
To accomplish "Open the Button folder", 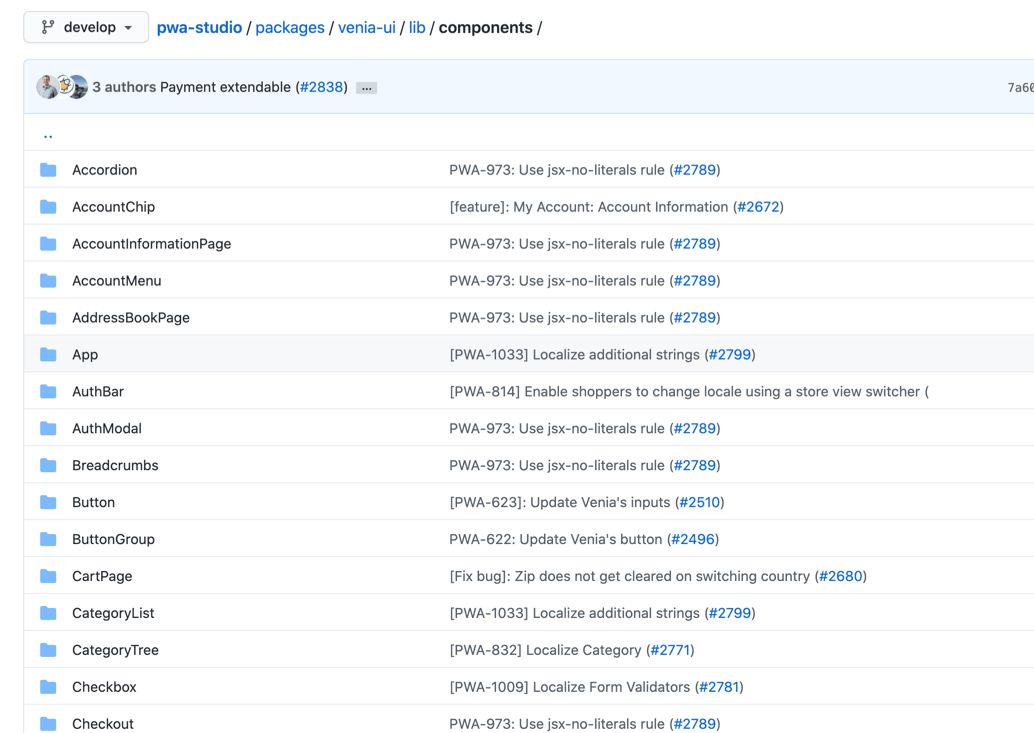I will (94, 502).
